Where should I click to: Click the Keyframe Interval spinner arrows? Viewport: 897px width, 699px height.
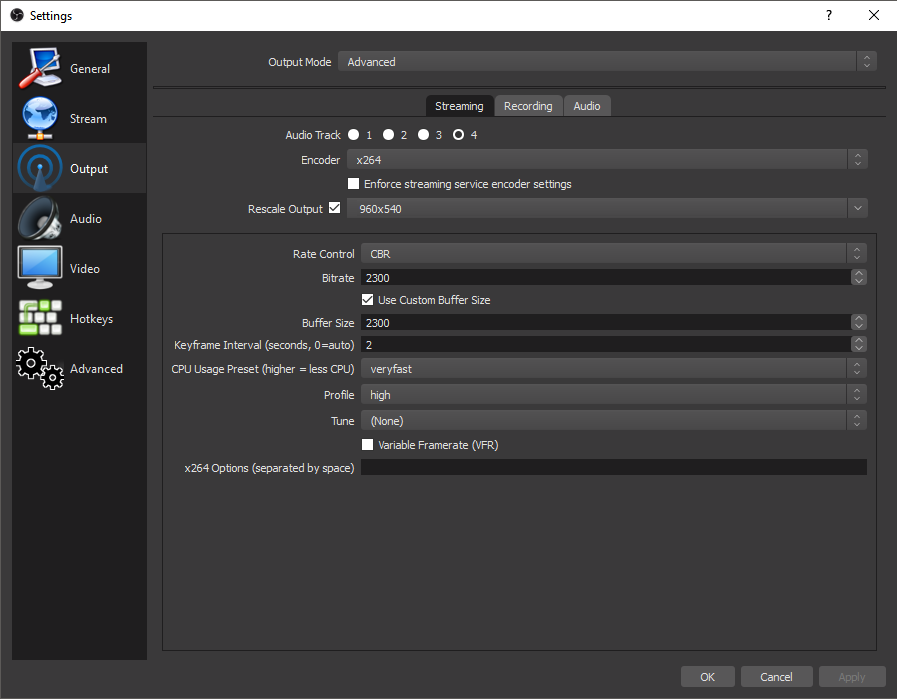pos(859,344)
